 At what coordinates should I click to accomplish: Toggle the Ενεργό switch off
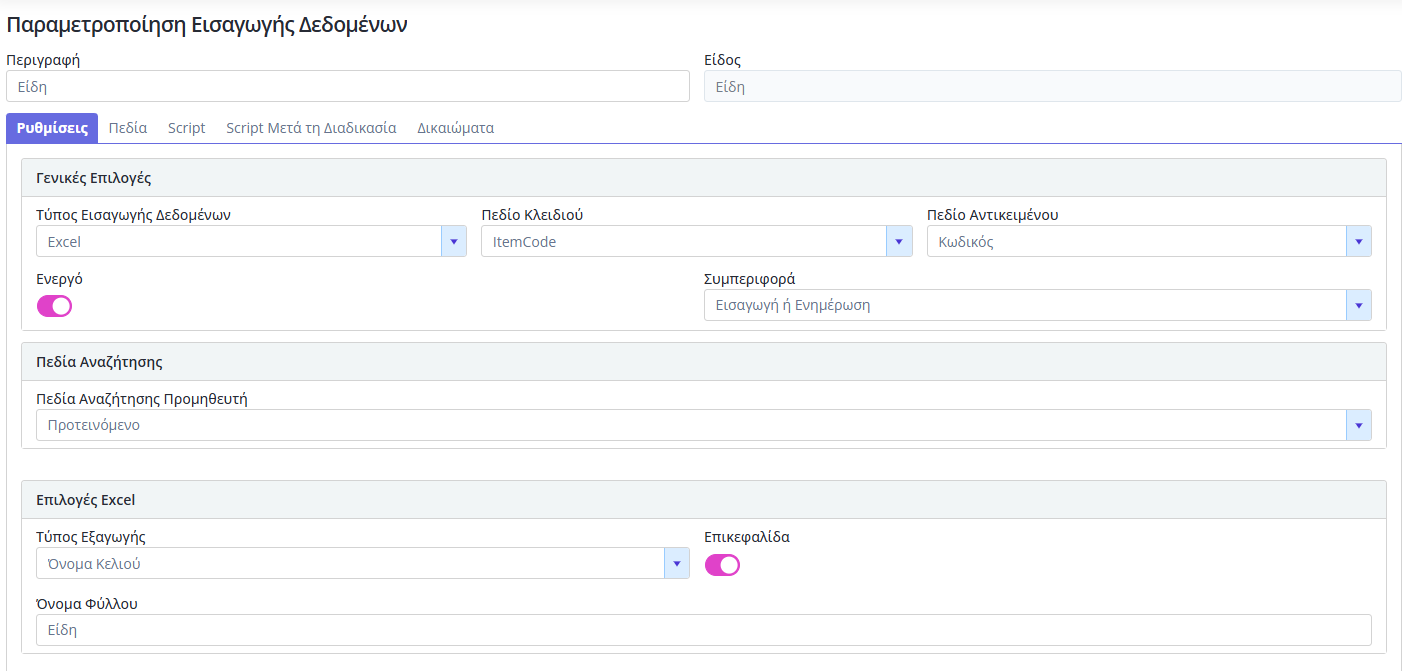pyautogui.click(x=54, y=306)
